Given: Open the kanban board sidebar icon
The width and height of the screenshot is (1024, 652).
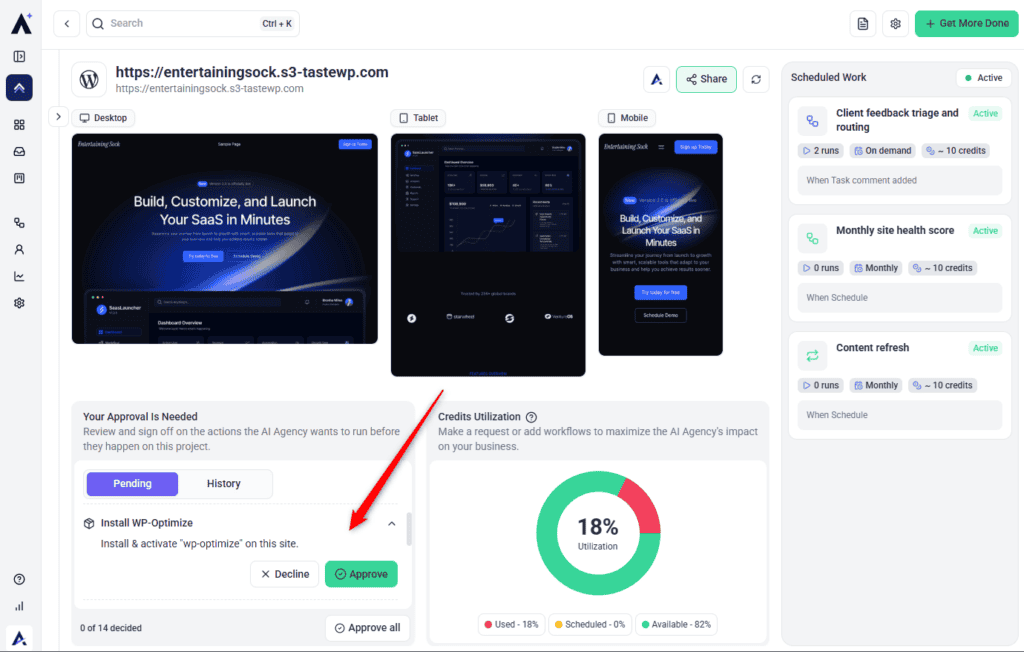Looking at the screenshot, I should click(x=20, y=178).
